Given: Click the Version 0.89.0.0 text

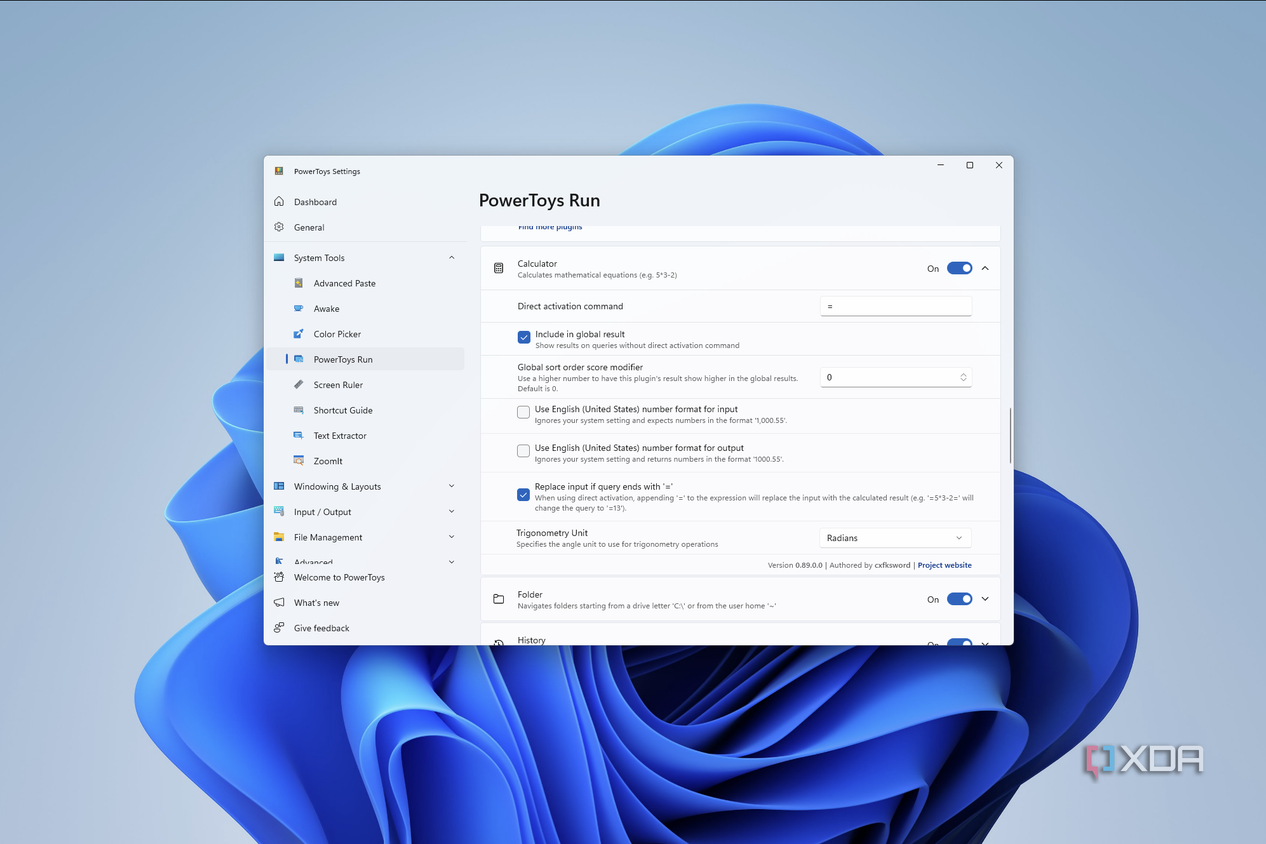Looking at the screenshot, I should click(795, 565).
